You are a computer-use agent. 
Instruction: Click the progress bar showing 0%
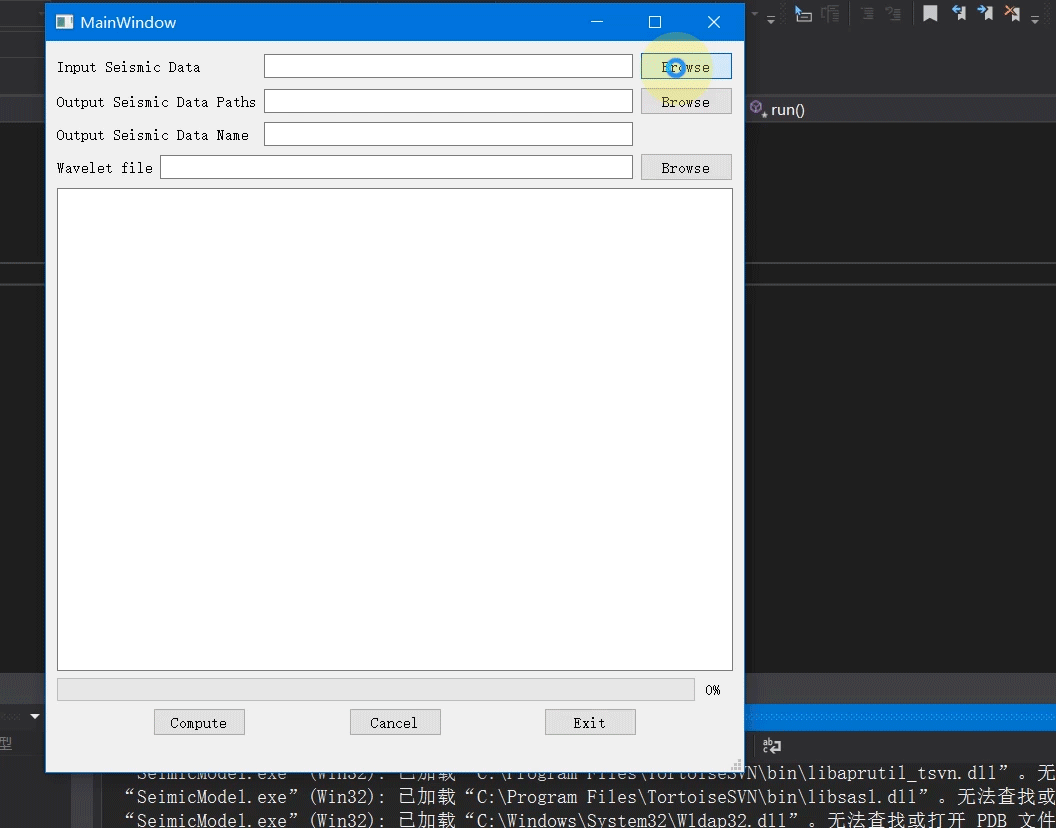[x=376, y=689]
